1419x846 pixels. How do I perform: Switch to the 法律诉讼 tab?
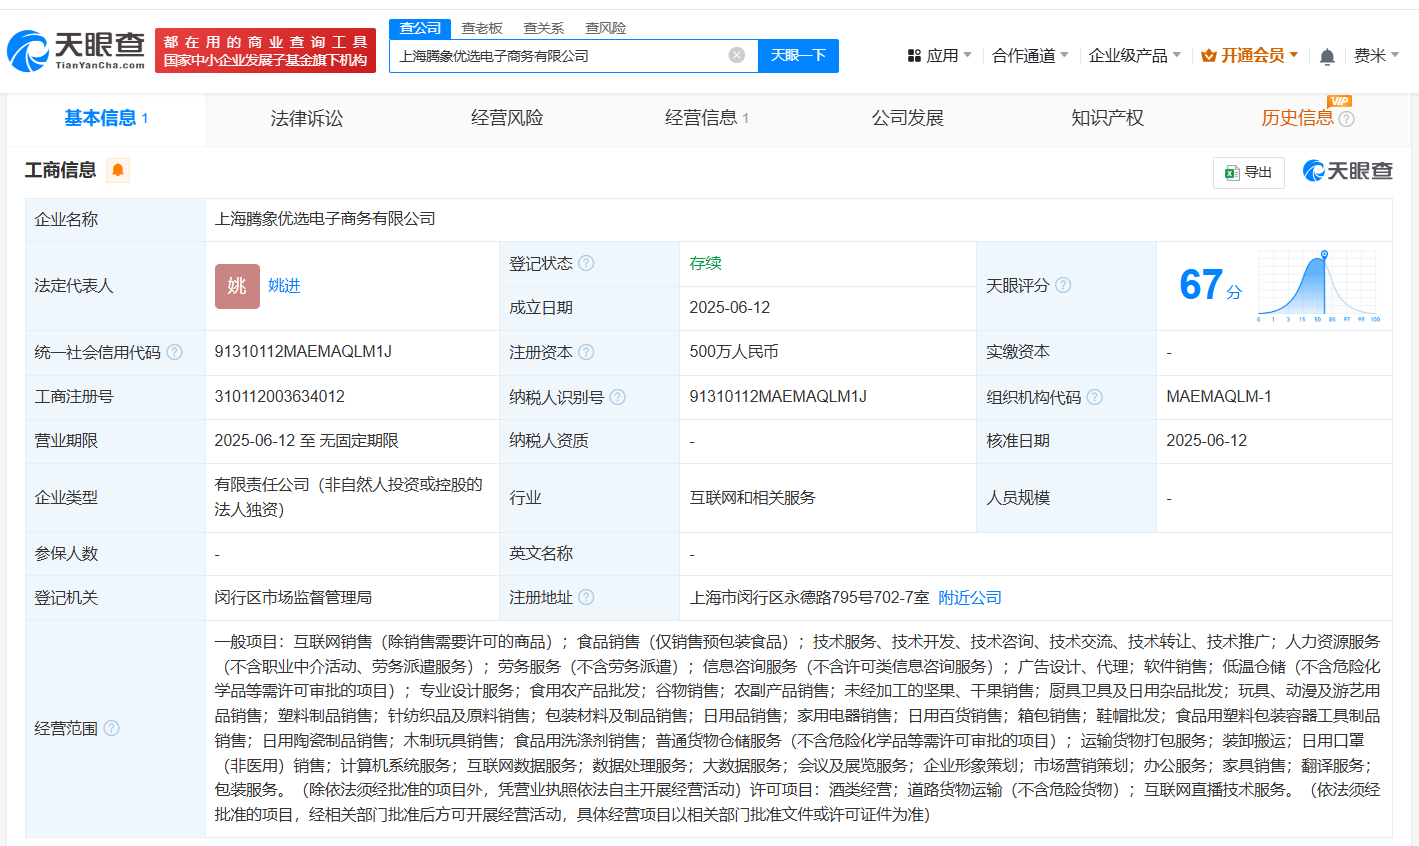click(x=306, y=118)
